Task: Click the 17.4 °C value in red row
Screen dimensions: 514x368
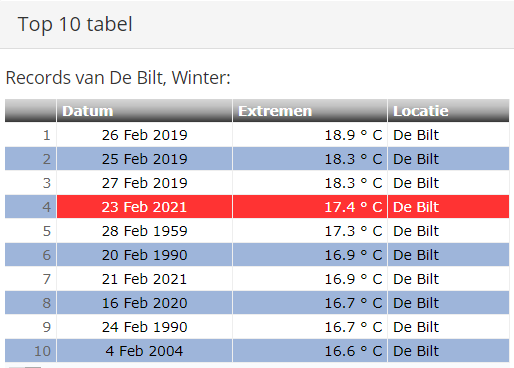Action: (x=353, y=207)
